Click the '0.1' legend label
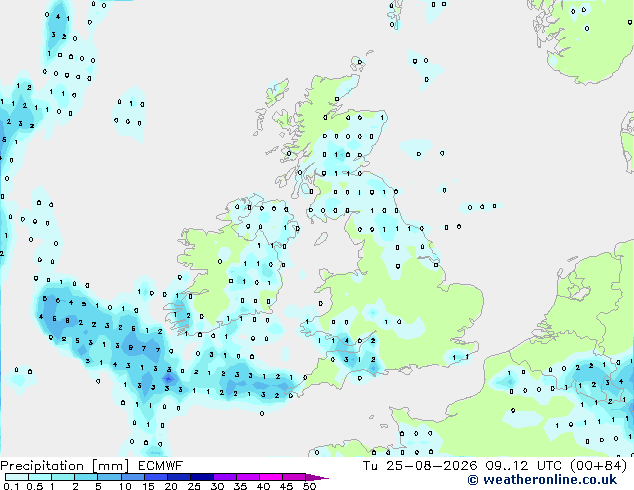Screen dimensions: 634x490 (x=11, y=486)
